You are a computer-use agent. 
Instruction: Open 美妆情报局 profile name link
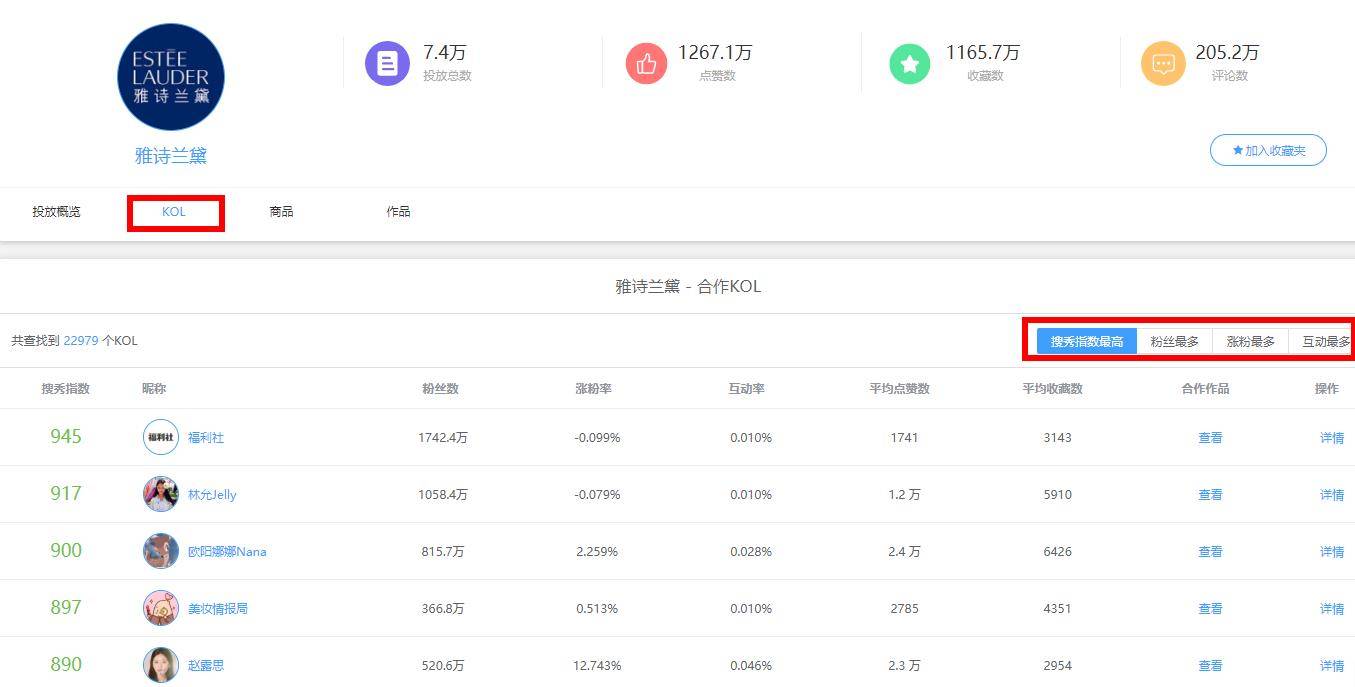click(x=218, y=609)
